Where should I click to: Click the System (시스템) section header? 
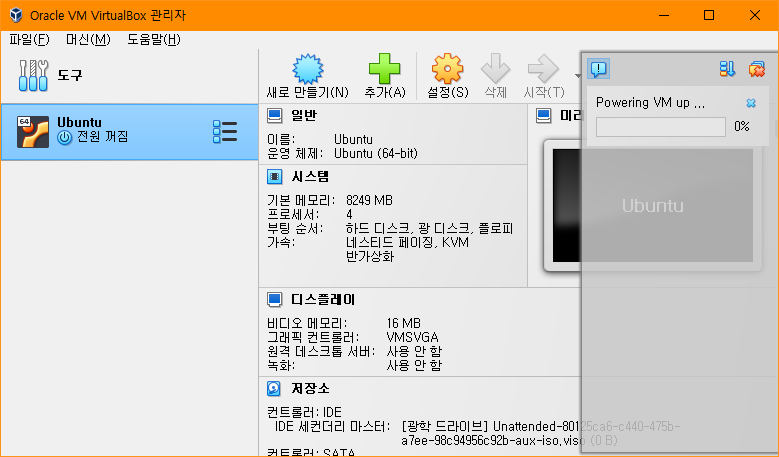(311, 176)
